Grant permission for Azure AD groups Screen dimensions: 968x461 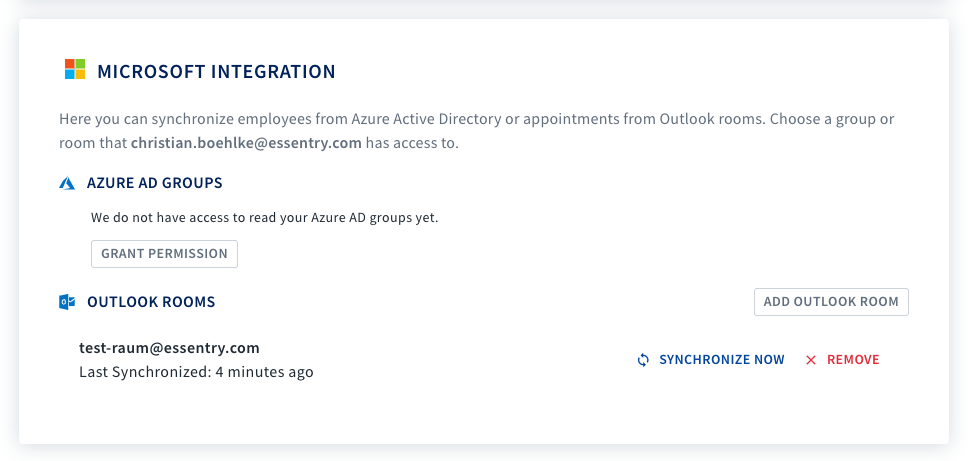[164, 254]
